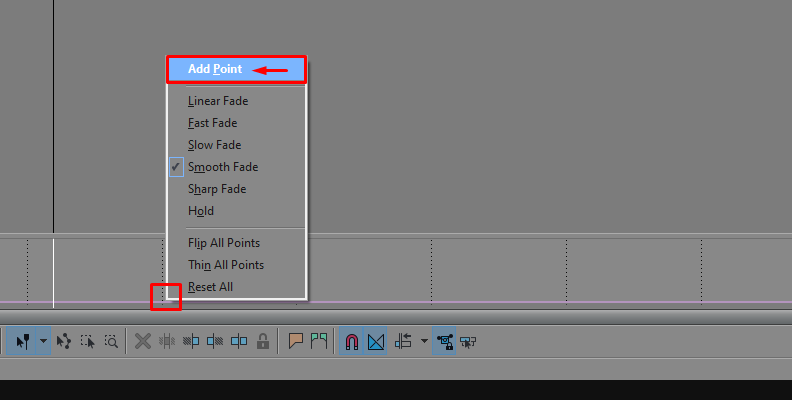
Task: Click the Trim Start icon
Action: [x=191, y=341]
